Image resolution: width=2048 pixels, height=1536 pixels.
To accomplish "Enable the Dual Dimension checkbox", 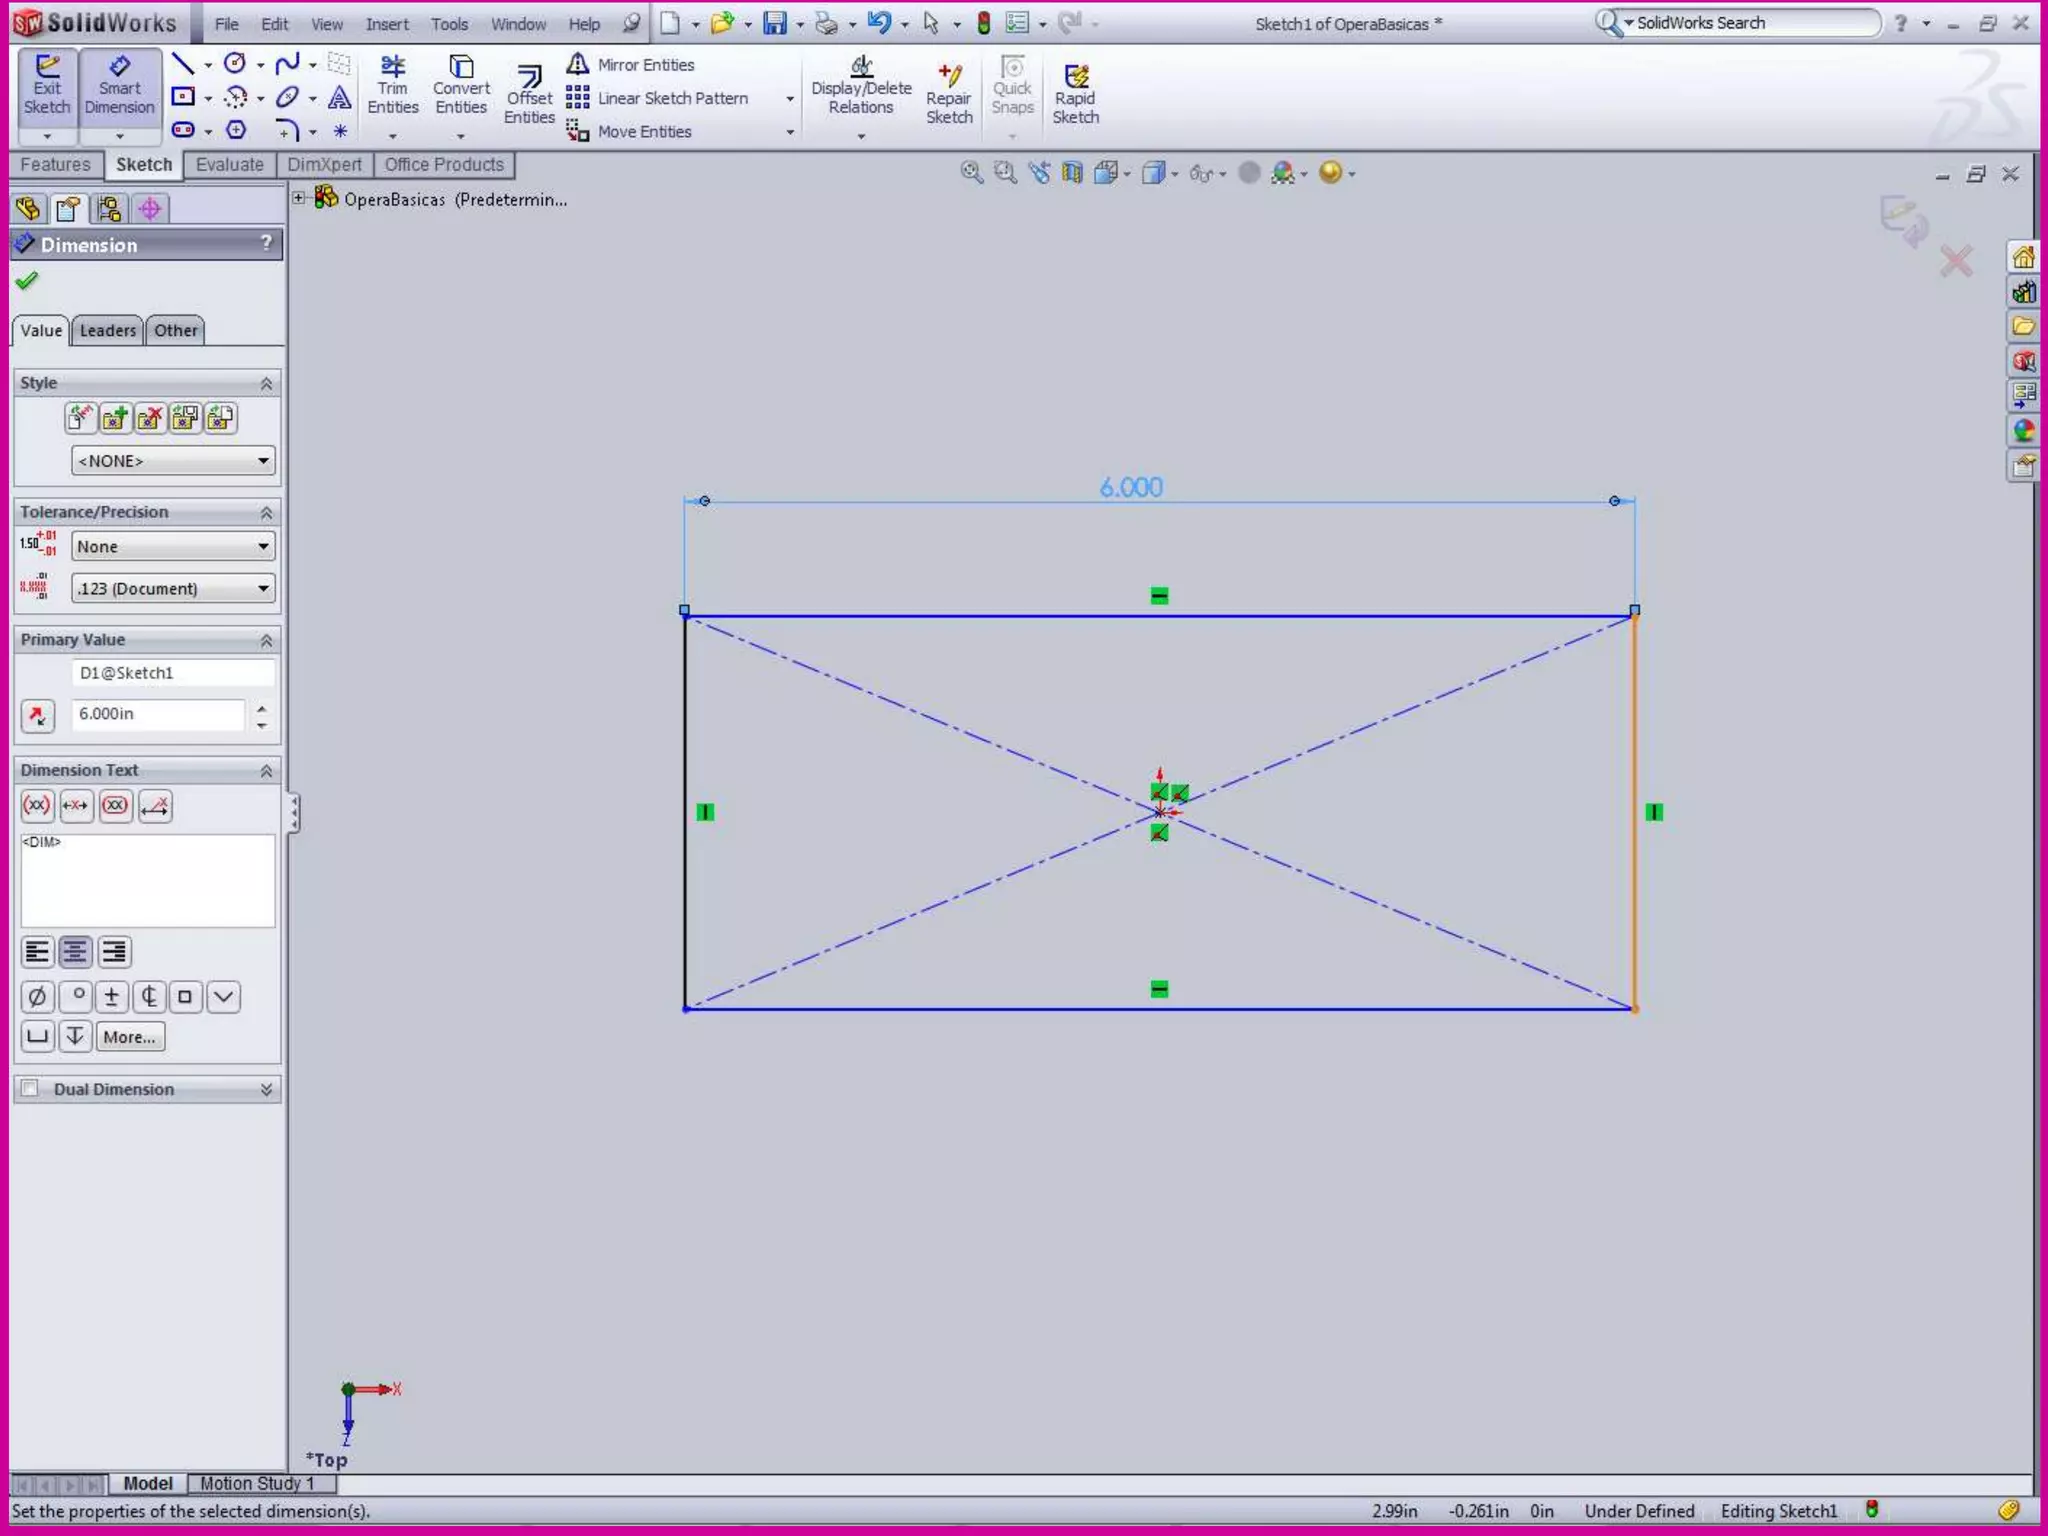I will (x=31, y=1089).
